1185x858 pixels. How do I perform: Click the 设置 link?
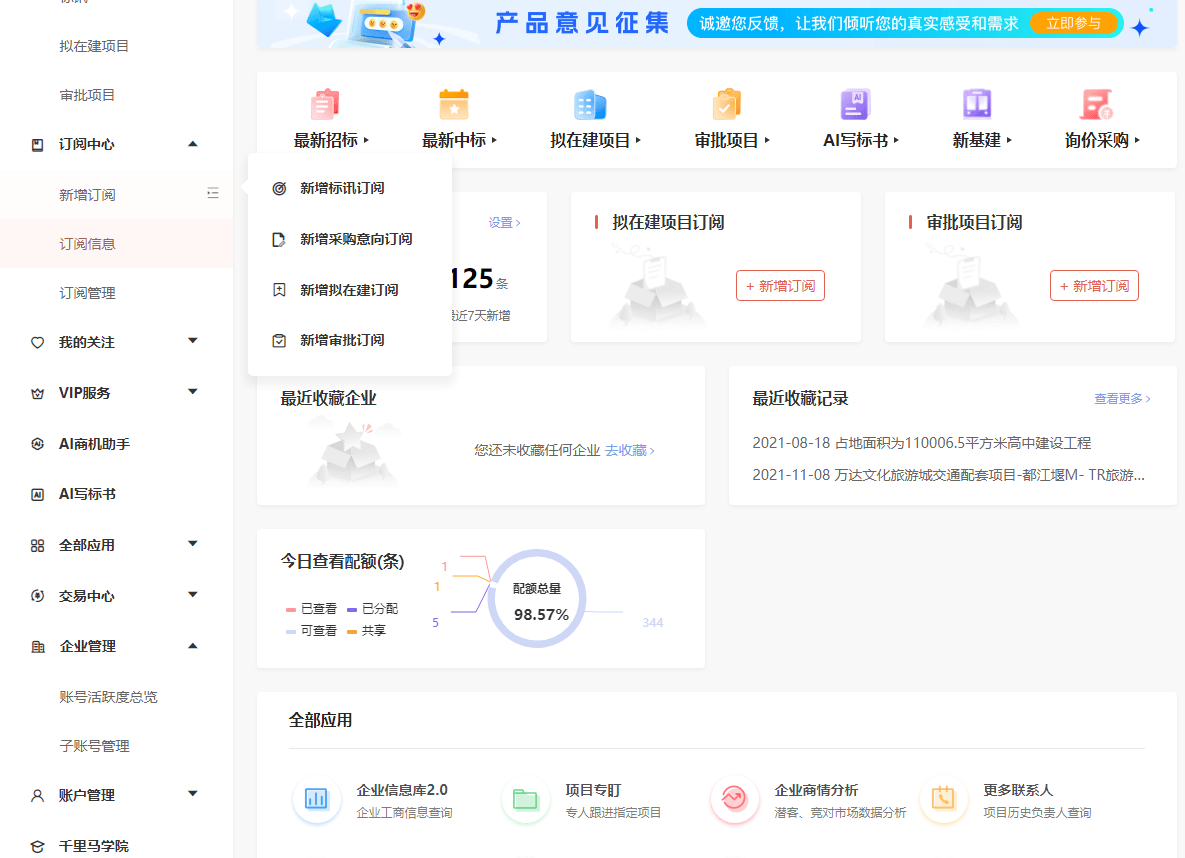[x=504, y=223]
